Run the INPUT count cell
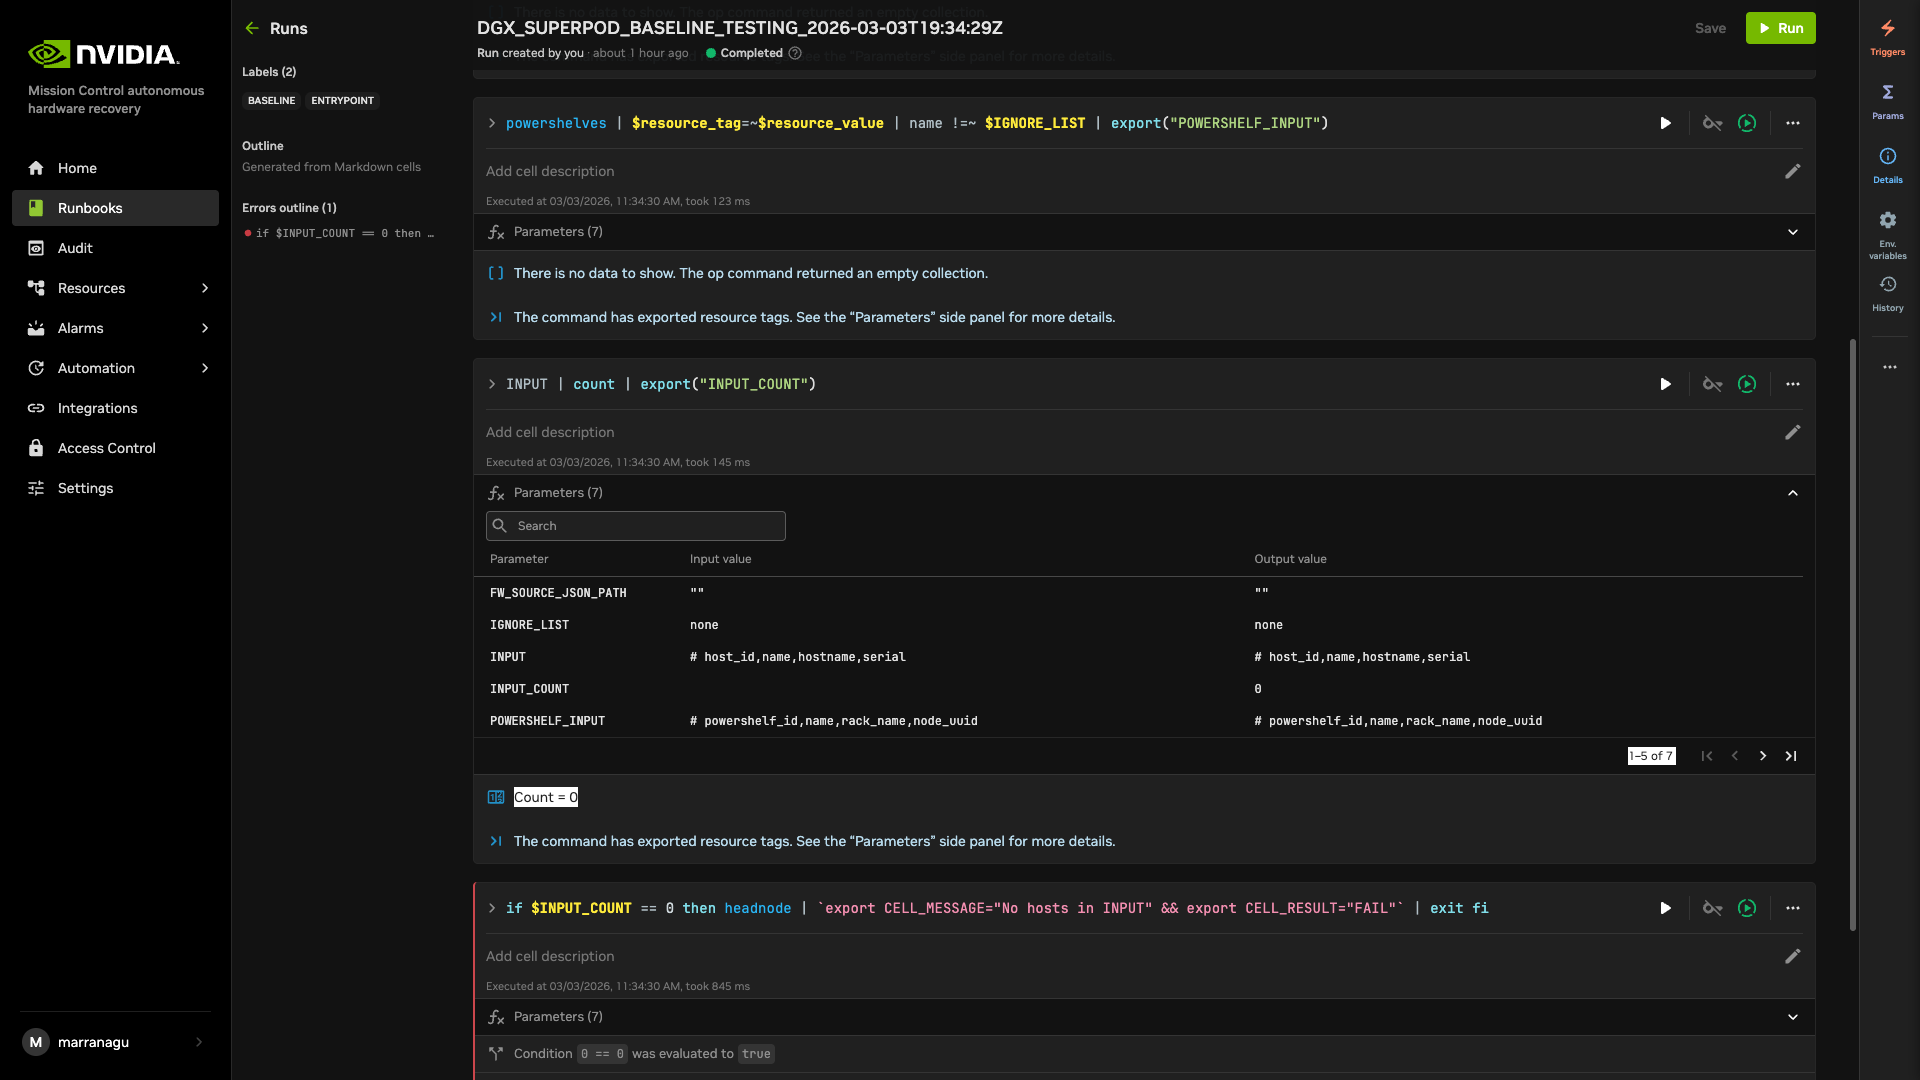 point(1665,384)
